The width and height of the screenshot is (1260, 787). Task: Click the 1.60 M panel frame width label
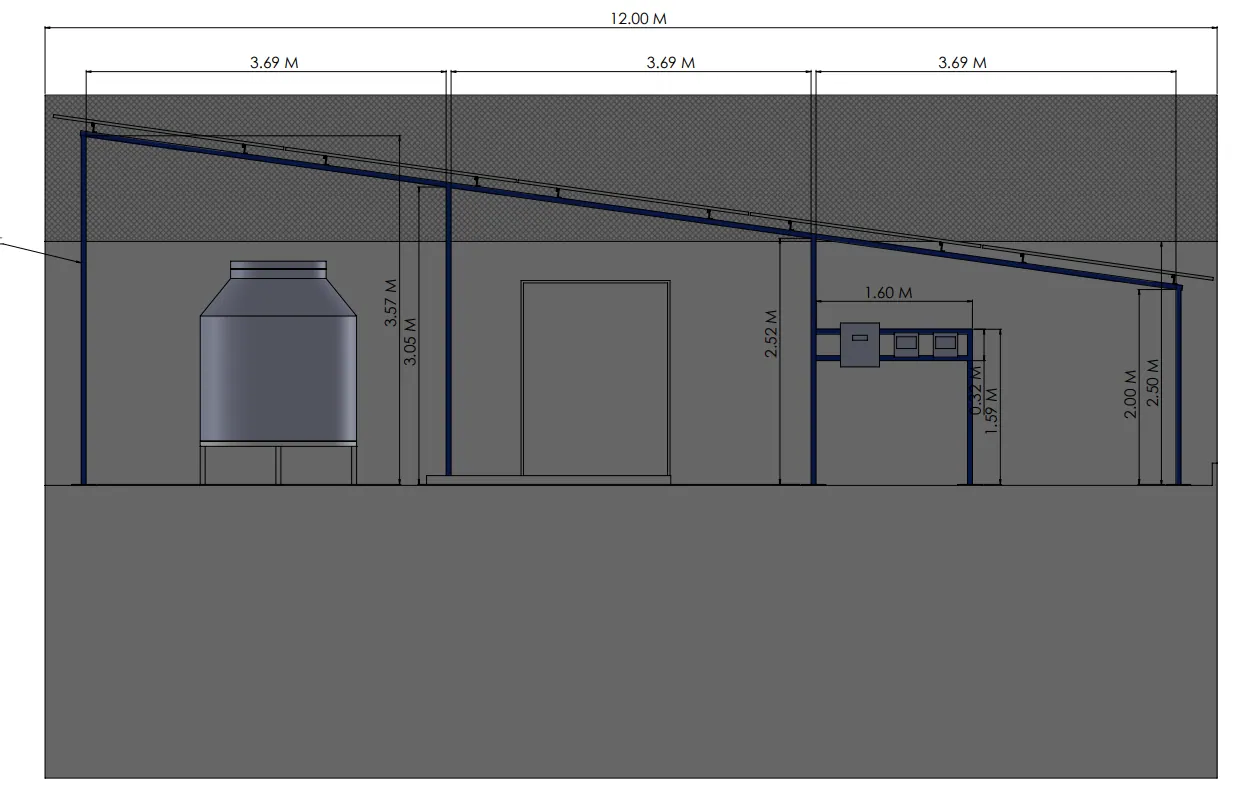[x=888, y=293]
